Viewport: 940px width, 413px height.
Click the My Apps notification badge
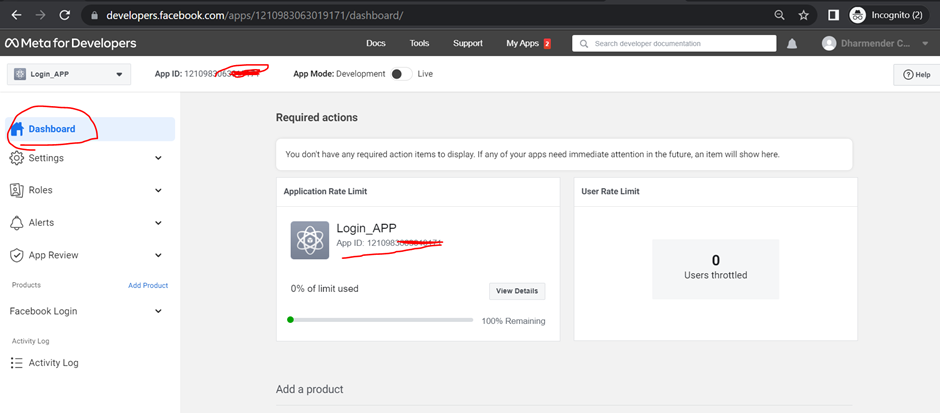pyautogui.click(x=547, y=44)
